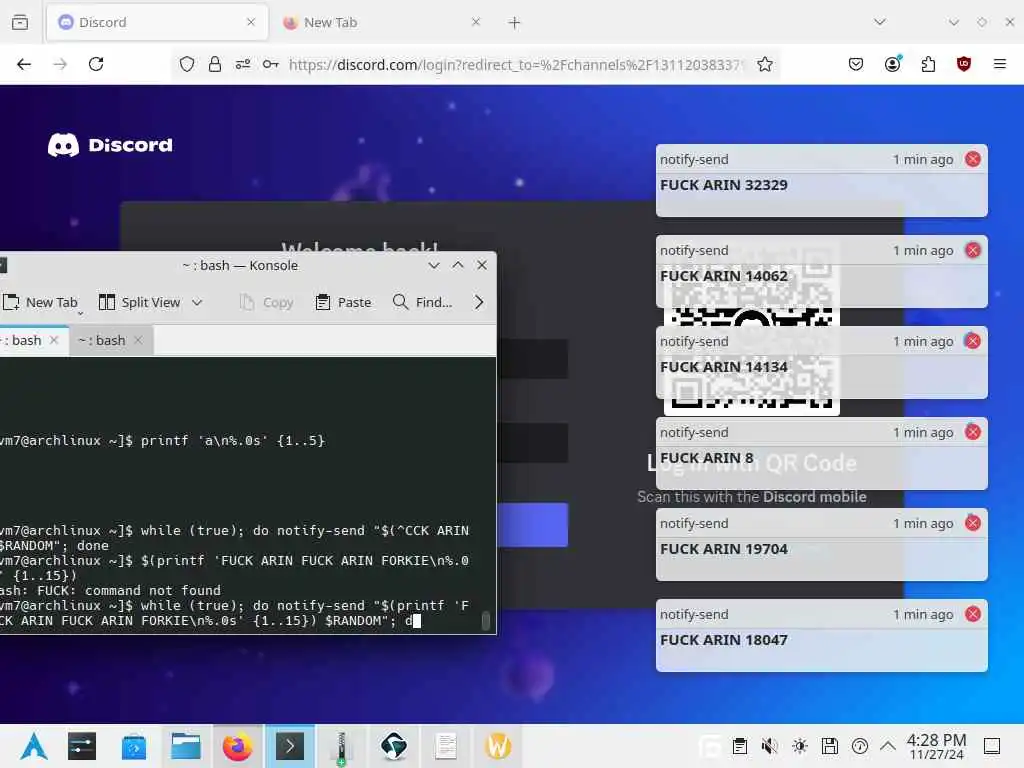1024x768 pixels.
Task: Click the Peek at Desktop button
Action: click(x=992, y=746)
